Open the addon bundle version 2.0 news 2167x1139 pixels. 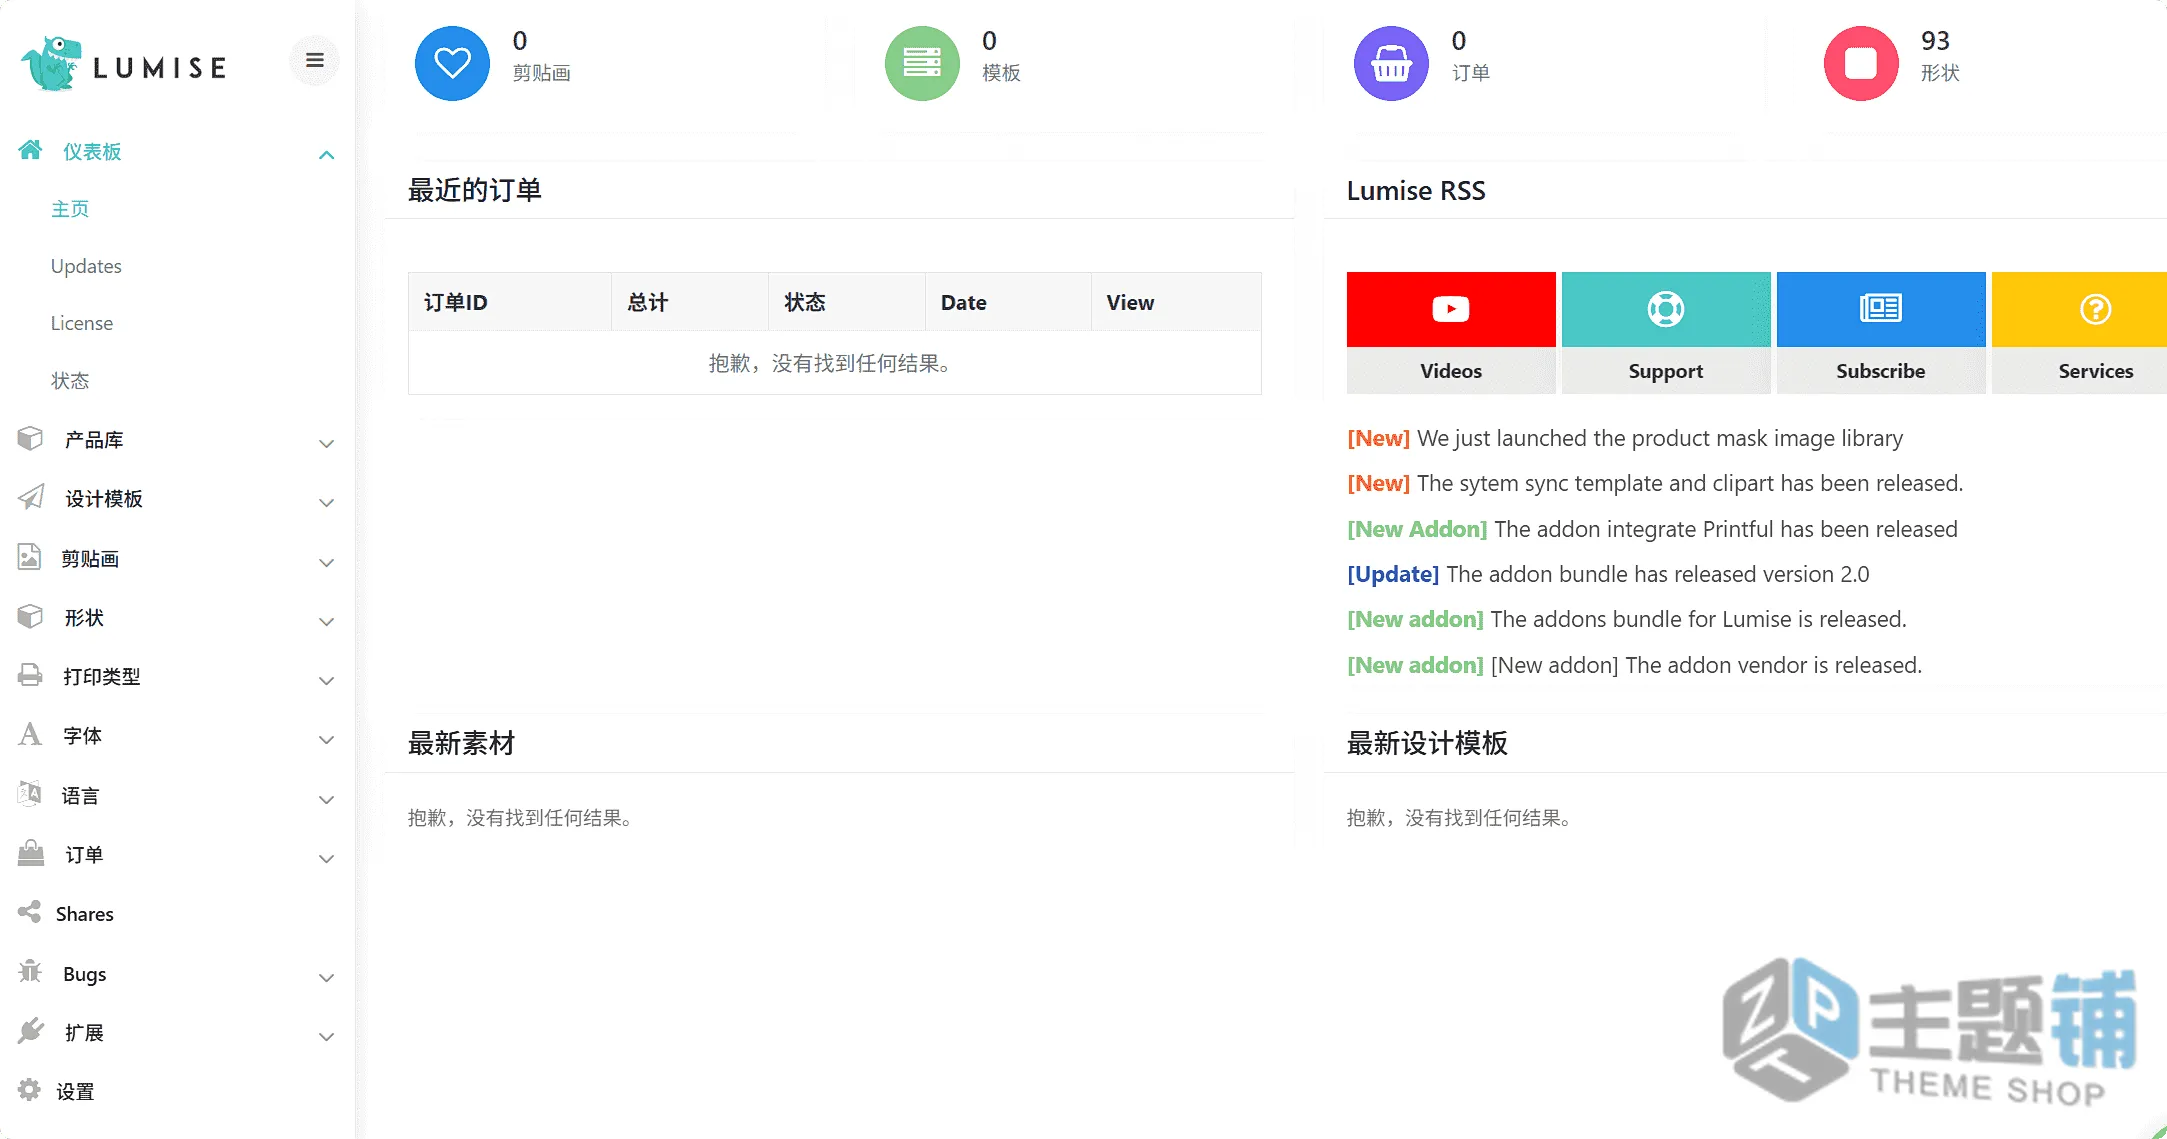coord(1608,574)
